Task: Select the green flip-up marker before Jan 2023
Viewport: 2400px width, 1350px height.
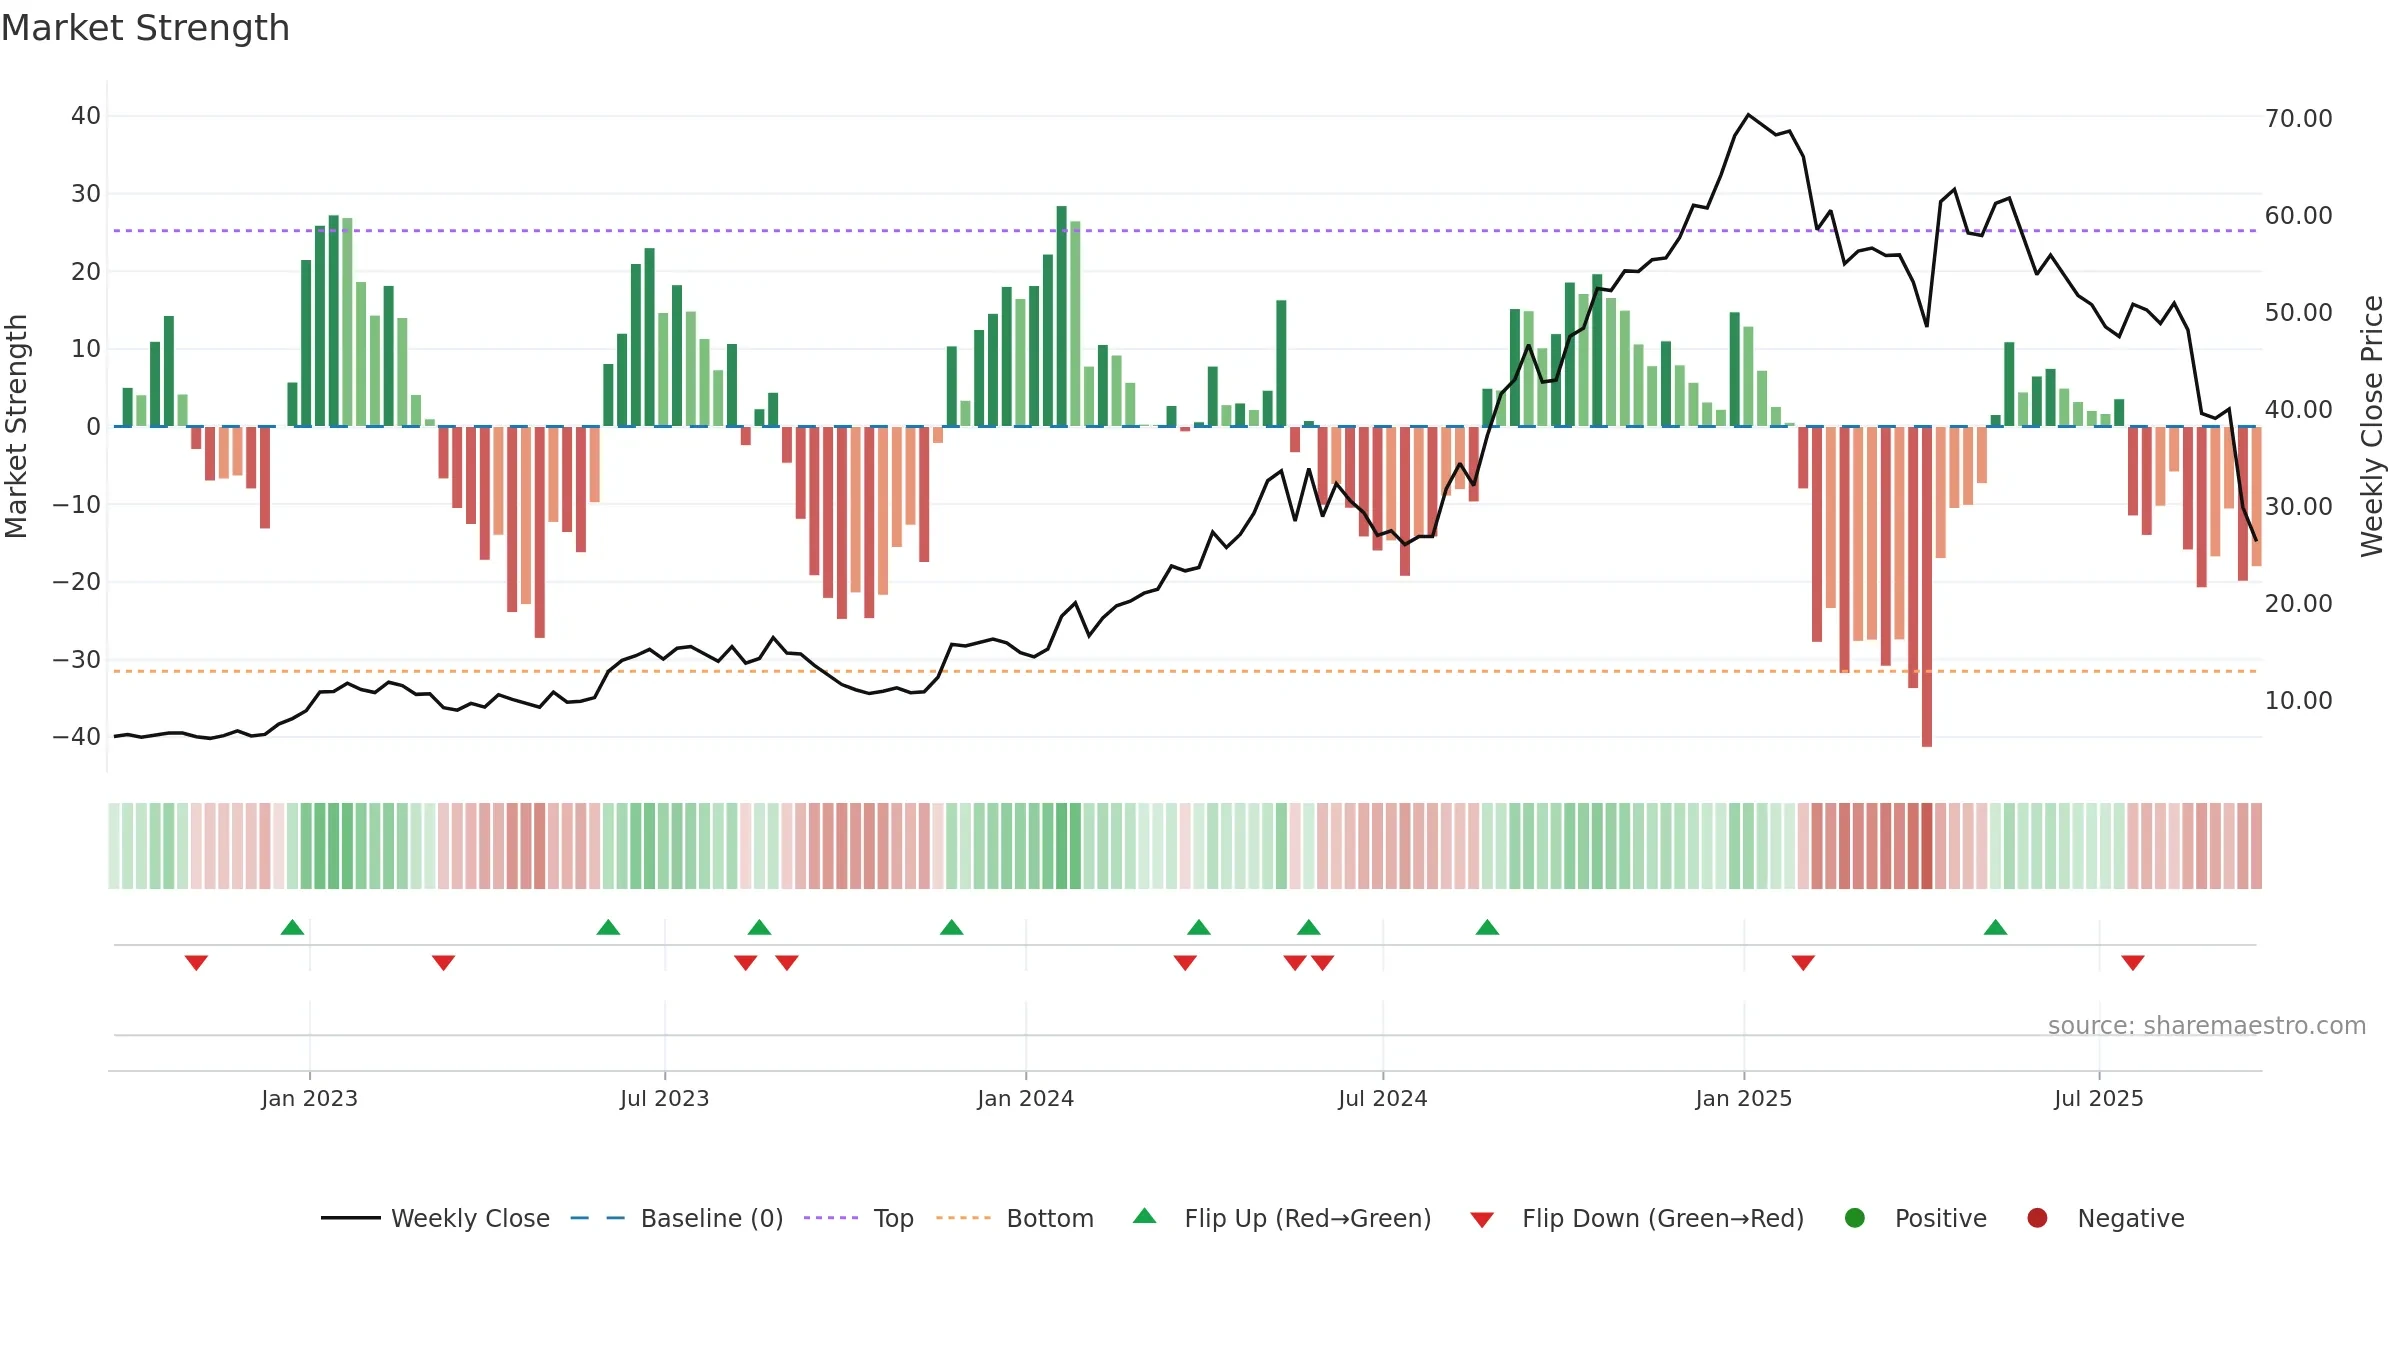Action: 292,927
